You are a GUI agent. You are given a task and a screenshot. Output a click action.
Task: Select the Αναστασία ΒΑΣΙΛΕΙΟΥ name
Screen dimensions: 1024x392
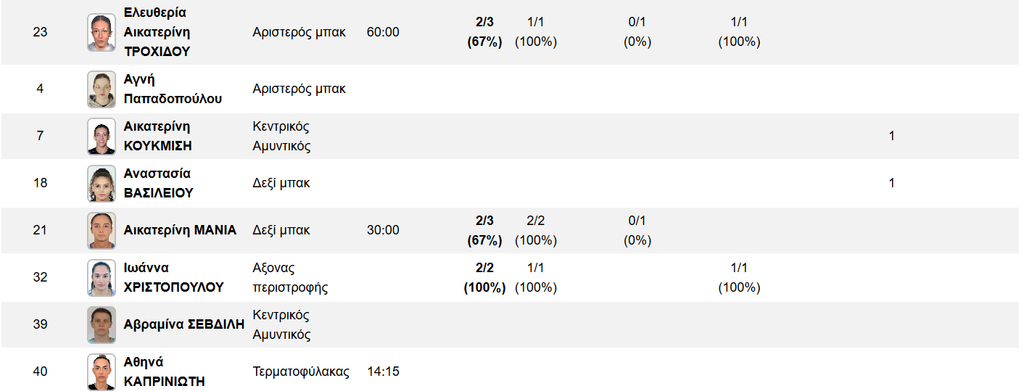tap(158, 183)
